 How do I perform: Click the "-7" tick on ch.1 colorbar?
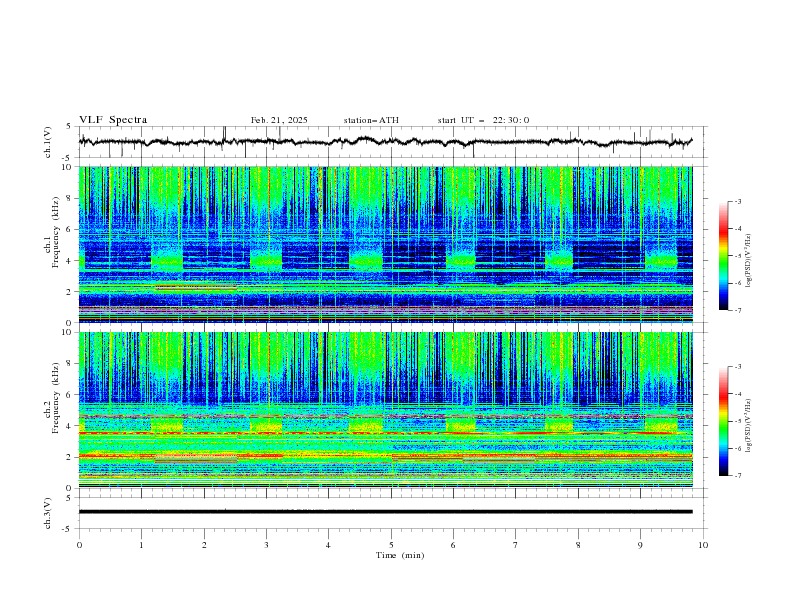pos(737,311)
